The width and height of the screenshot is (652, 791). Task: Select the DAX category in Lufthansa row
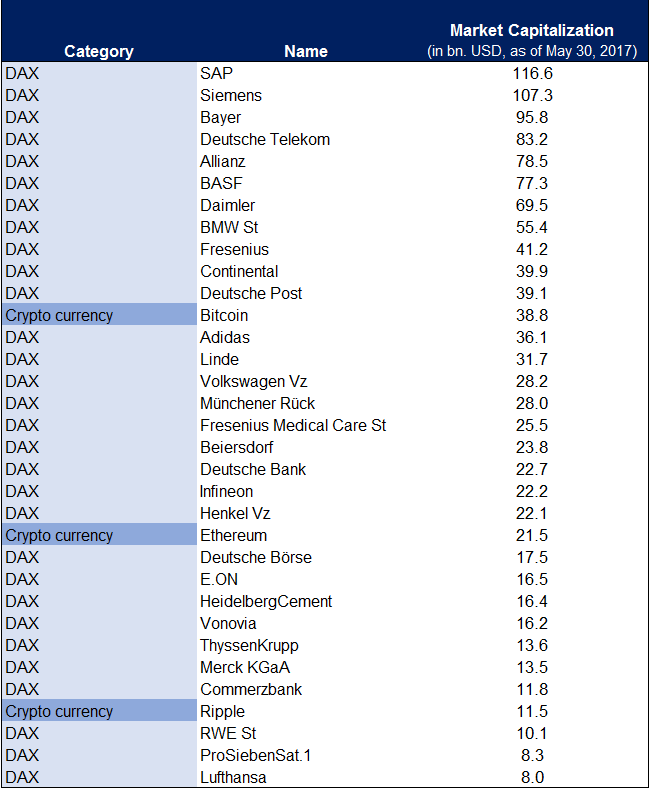tap(22, 778)
